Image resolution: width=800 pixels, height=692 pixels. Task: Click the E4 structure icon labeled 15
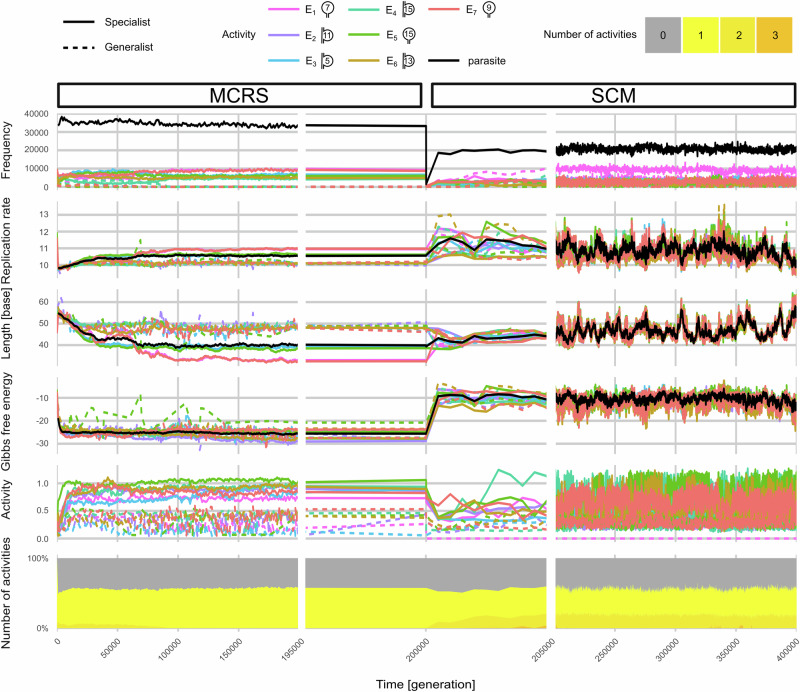pos(408,9)
